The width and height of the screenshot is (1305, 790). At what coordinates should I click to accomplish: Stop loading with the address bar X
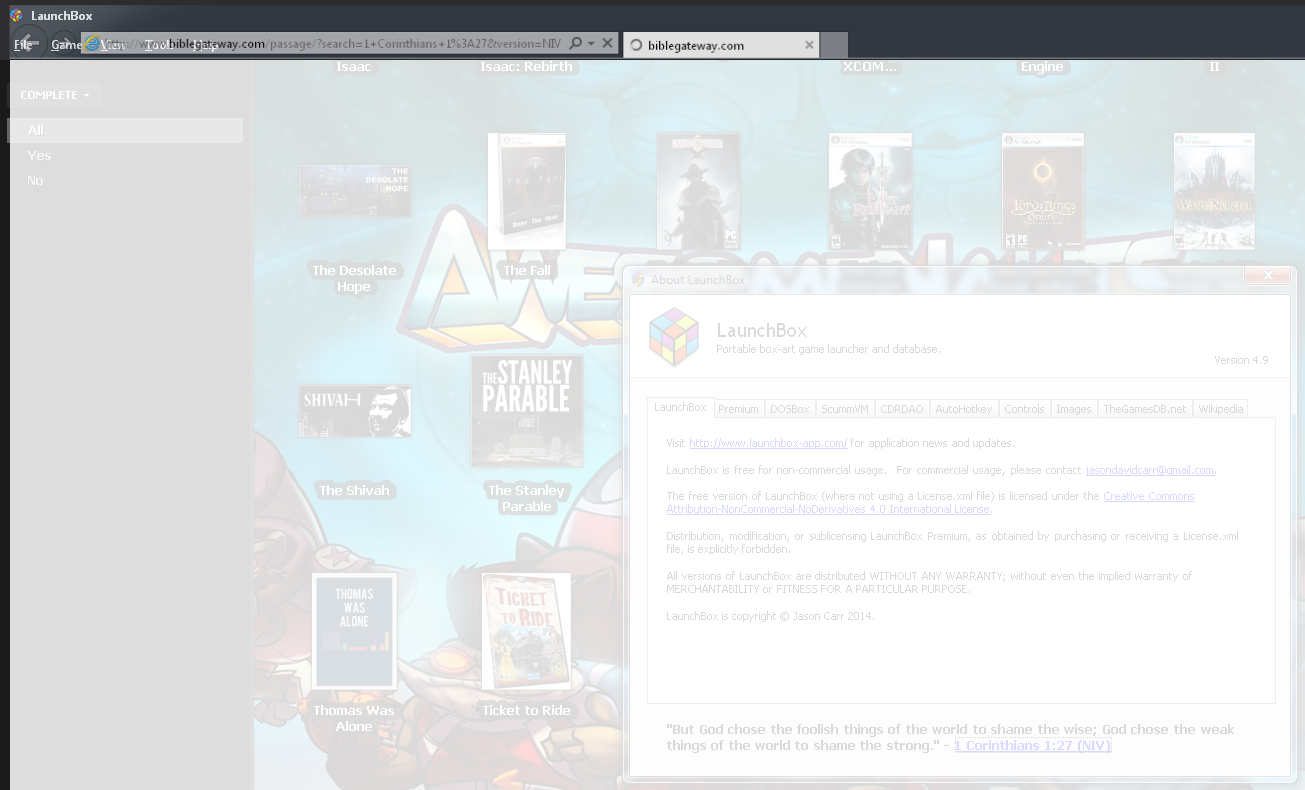click(607, 44)
